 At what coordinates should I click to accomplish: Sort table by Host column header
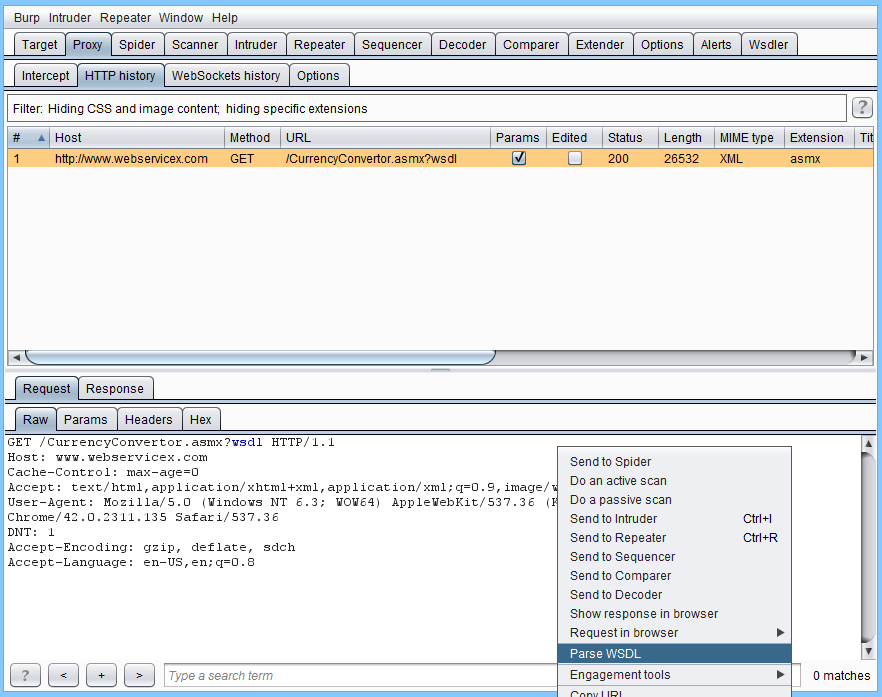click(137, 138)
